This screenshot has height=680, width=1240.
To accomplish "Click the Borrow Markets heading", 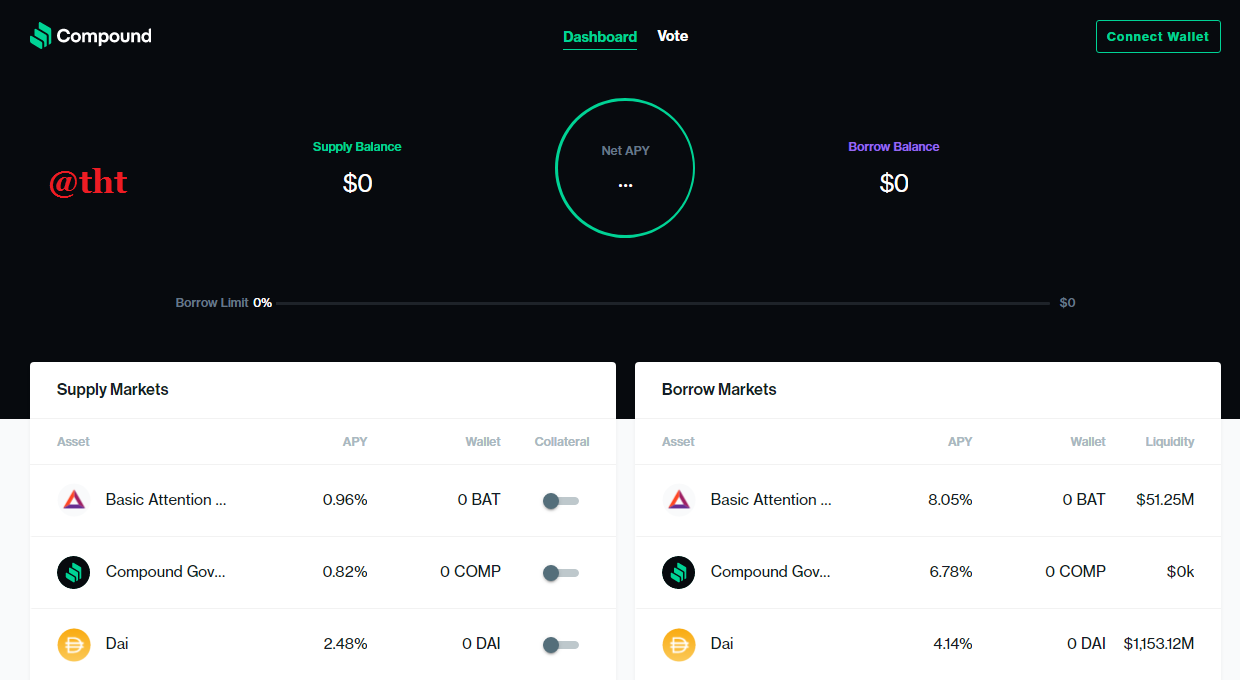I will point(719,390).
